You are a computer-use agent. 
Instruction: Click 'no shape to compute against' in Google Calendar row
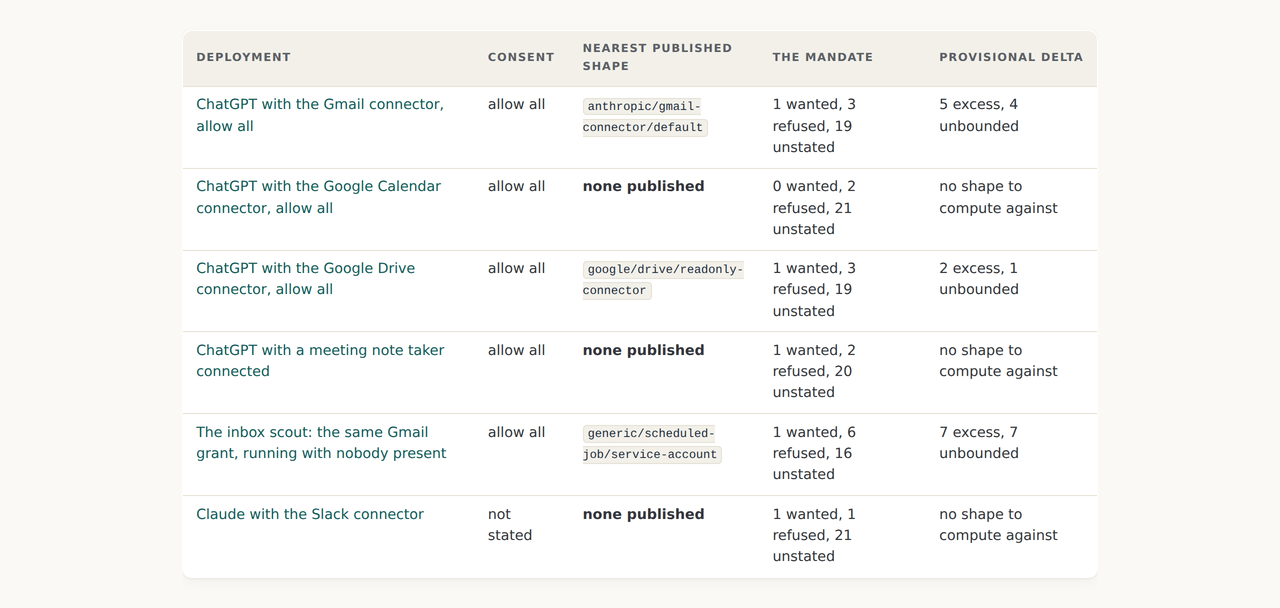pos(998,197)
